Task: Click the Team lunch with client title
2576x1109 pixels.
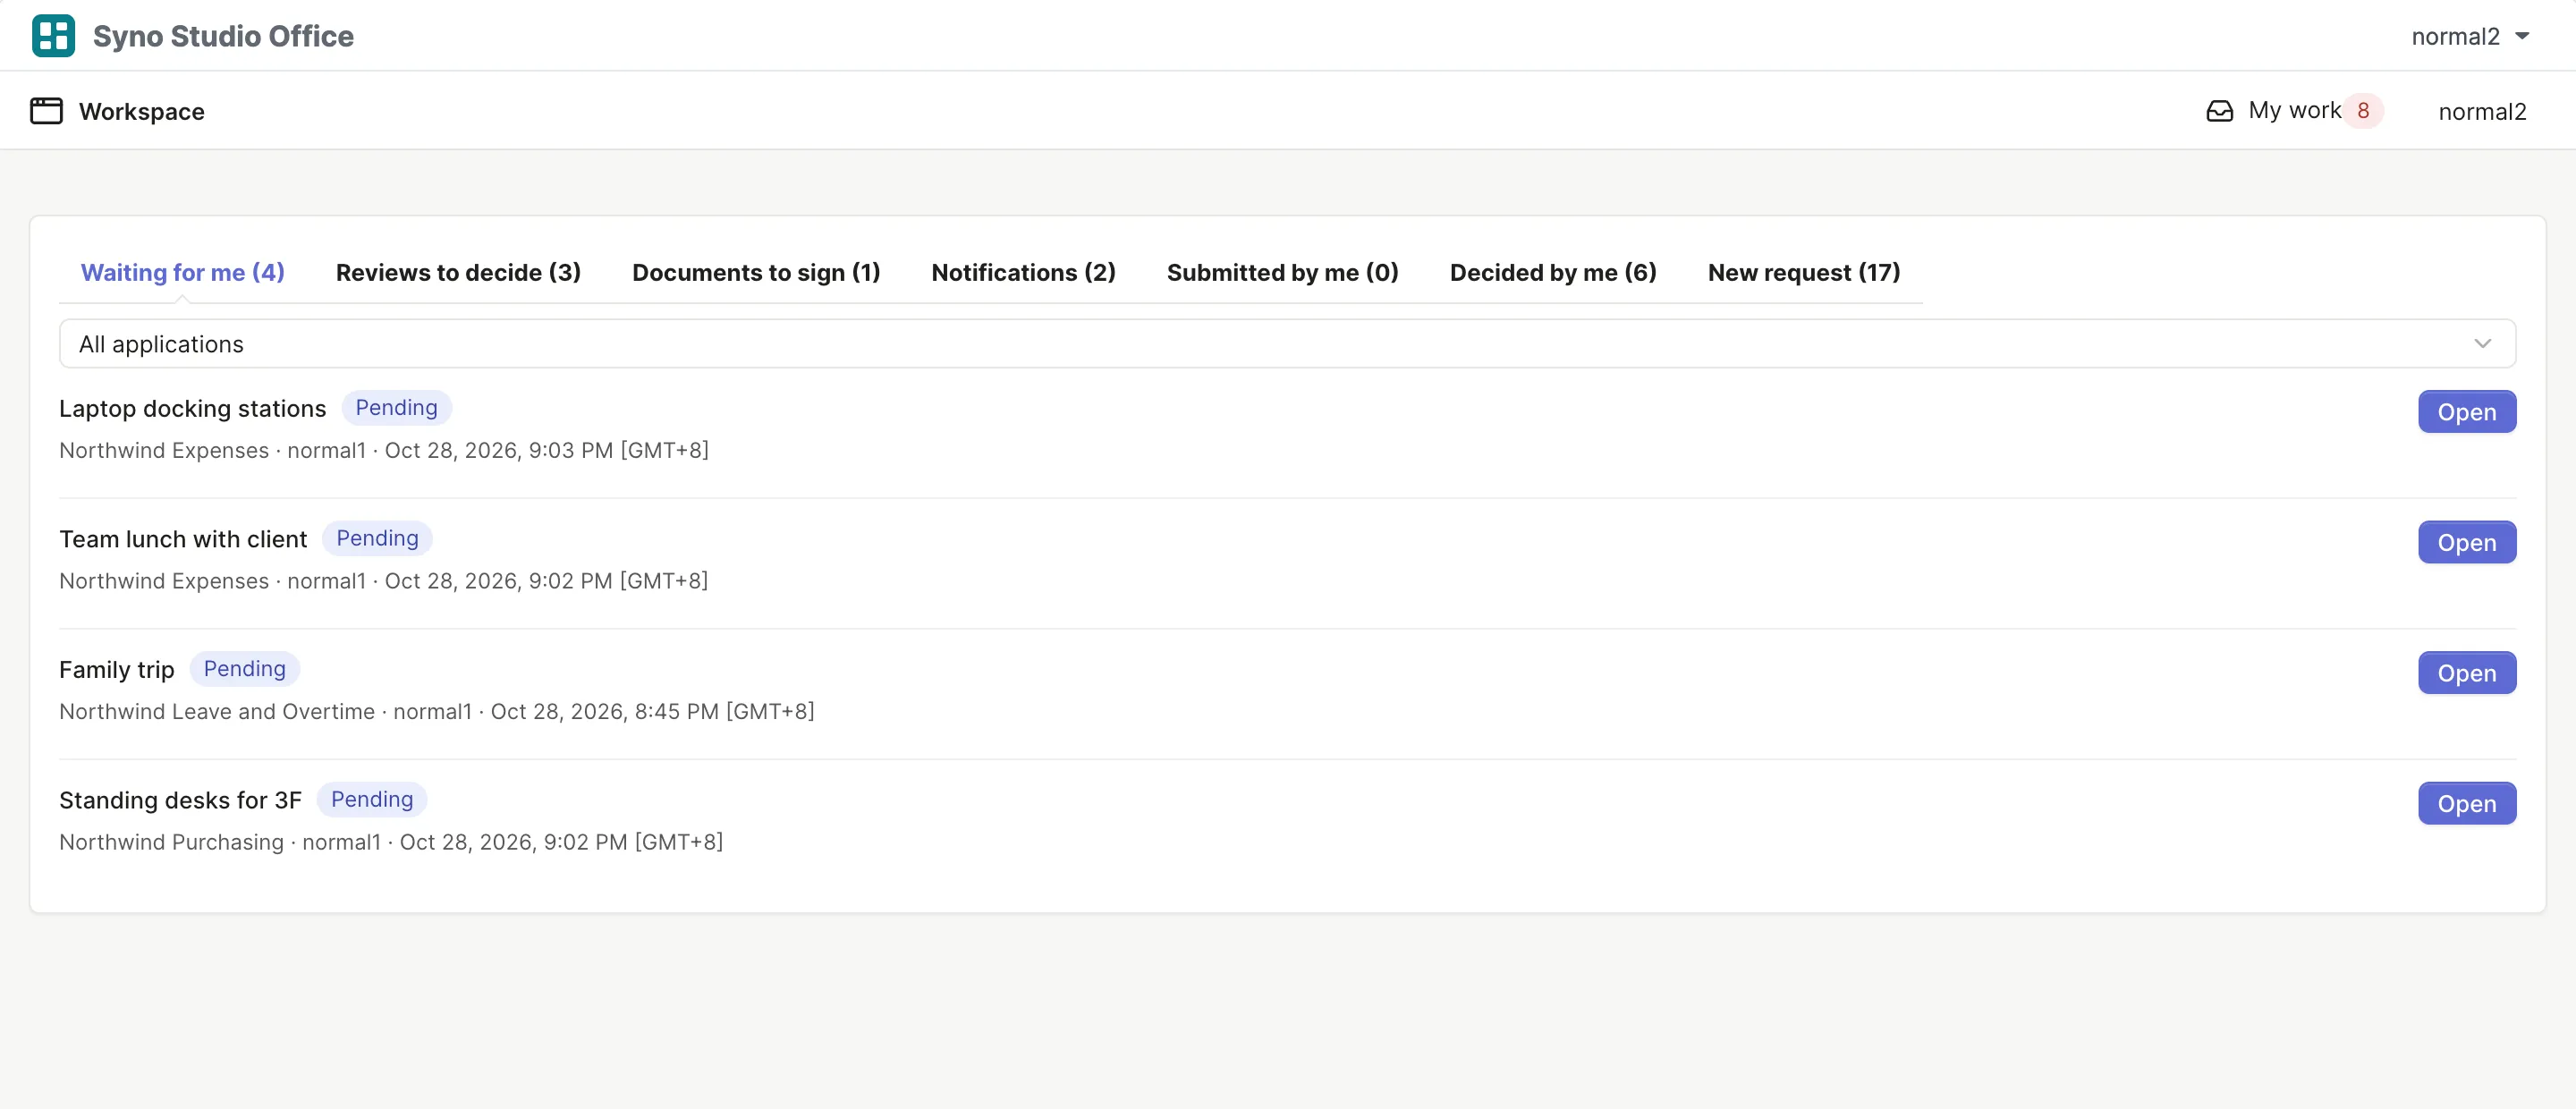Action: click(183, 539)
